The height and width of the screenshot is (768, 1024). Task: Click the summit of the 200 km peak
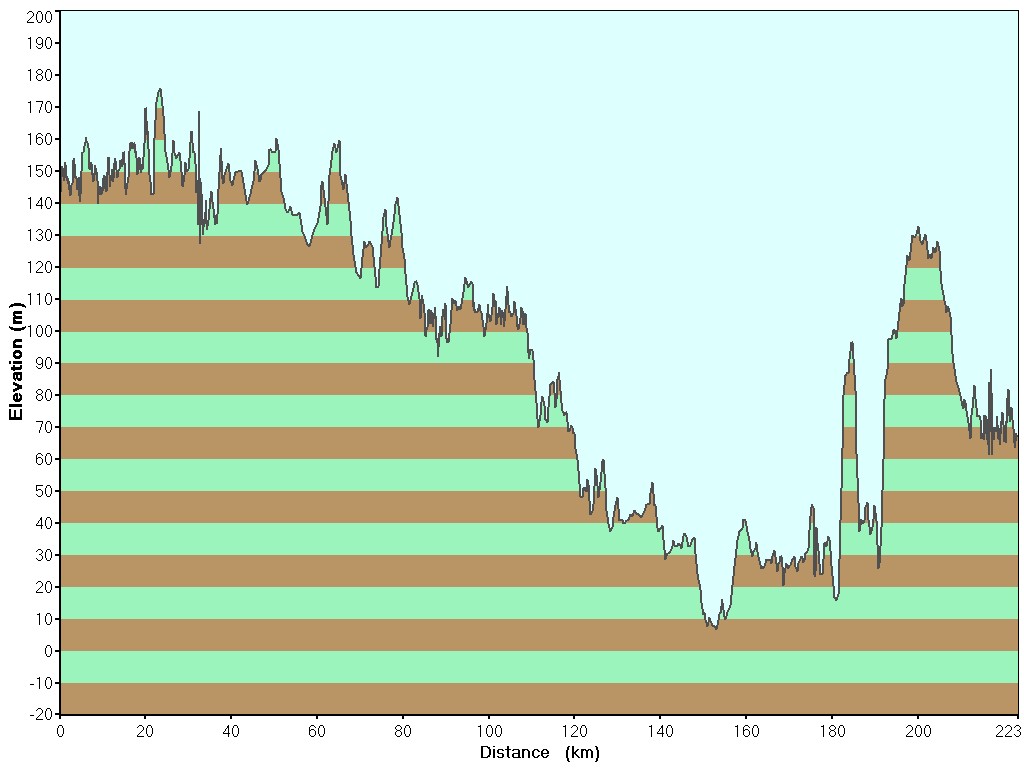pyautogui.click(x=918, y=229)
